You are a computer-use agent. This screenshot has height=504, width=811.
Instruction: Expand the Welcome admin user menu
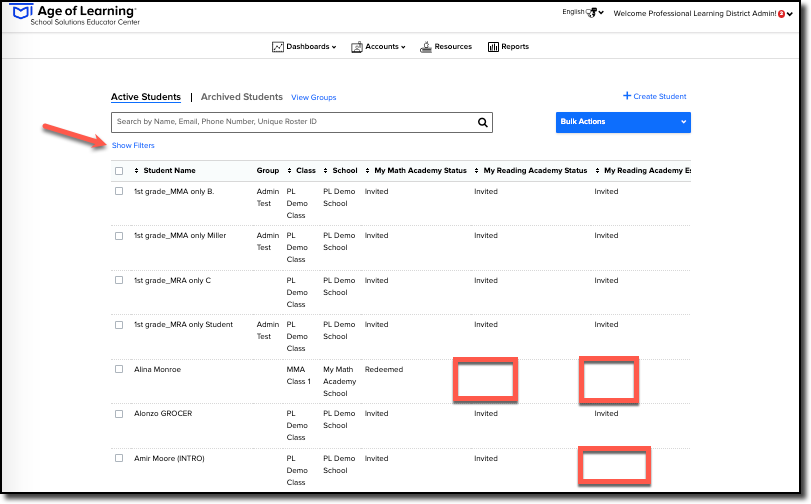coord(702,13)
